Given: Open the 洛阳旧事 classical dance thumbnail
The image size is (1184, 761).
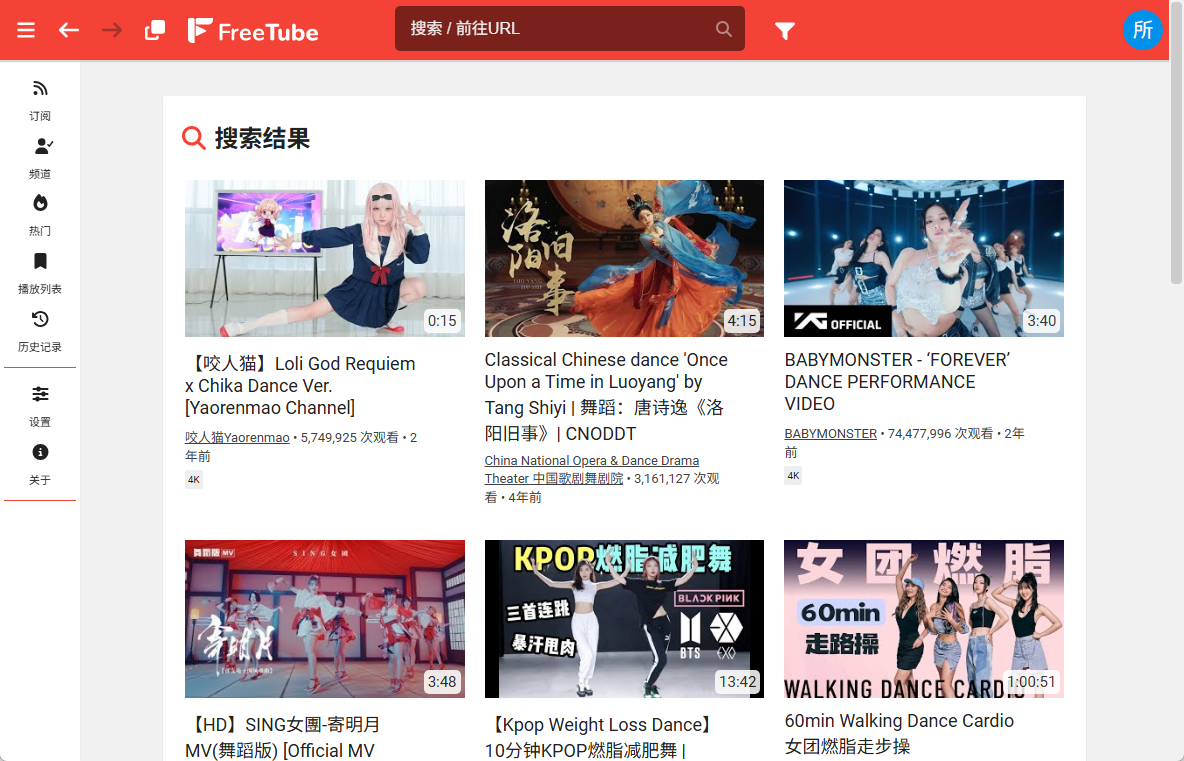Looking at the screenshot, I should coord(624,258).
